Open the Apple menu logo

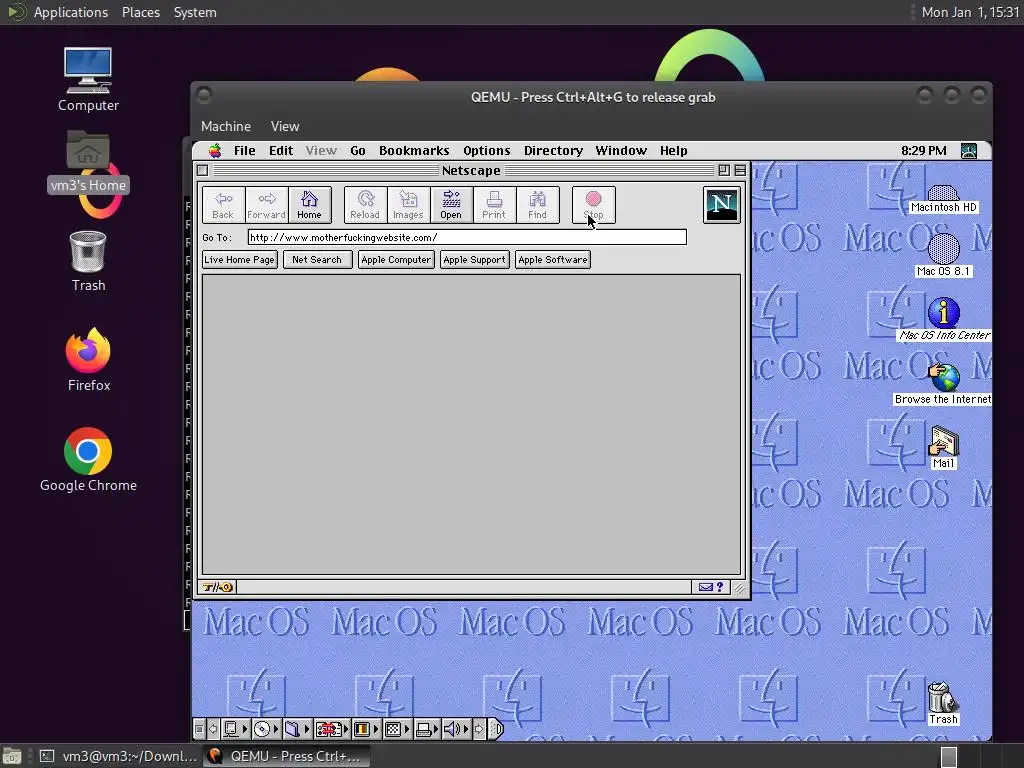(x=215, y=151)
